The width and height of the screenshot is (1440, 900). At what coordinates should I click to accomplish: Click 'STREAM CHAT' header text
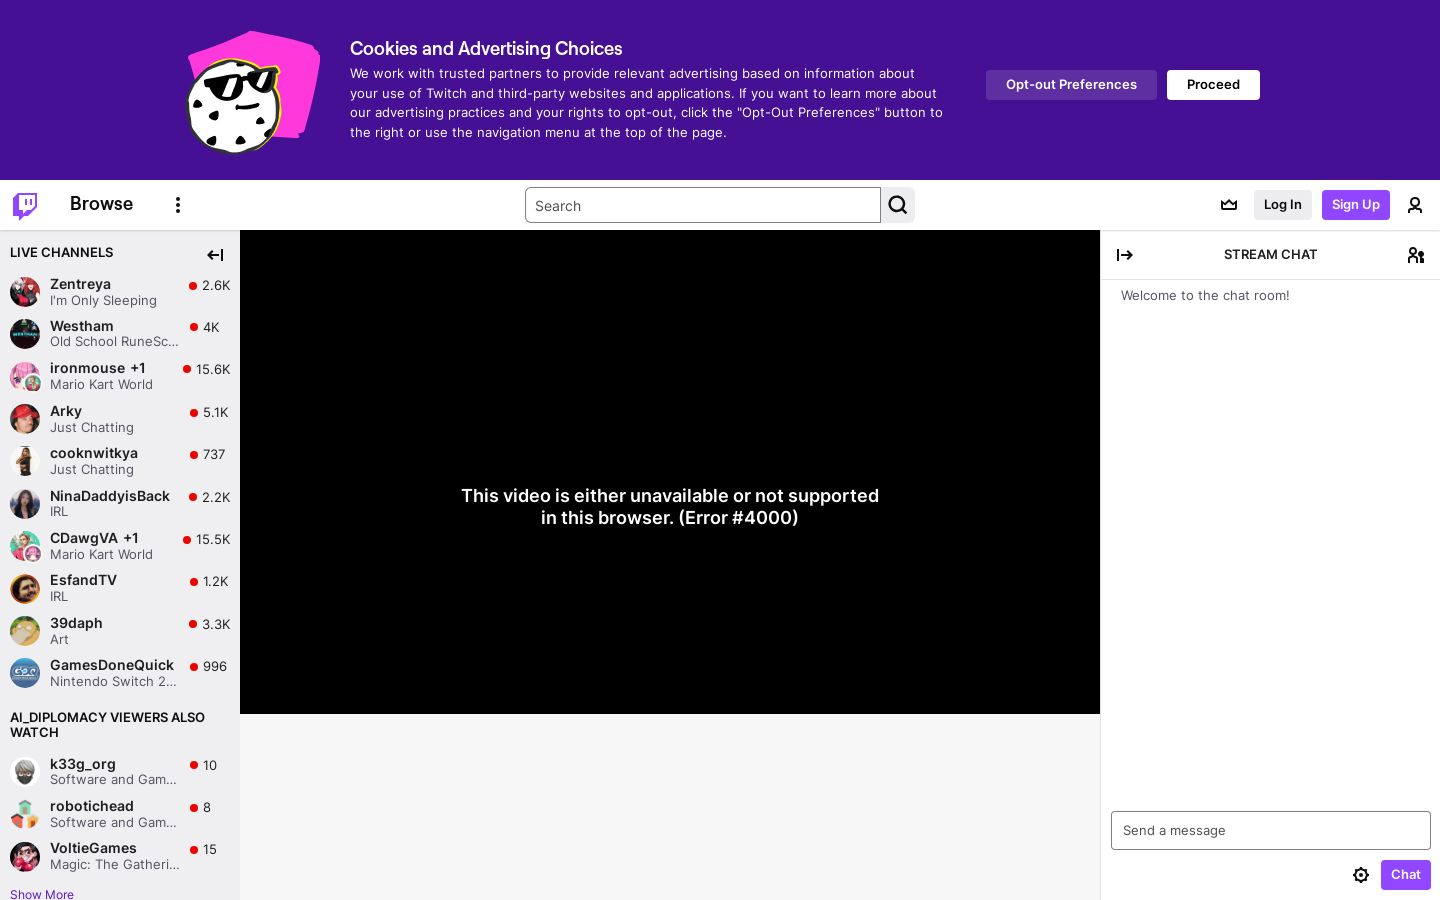1270,254
